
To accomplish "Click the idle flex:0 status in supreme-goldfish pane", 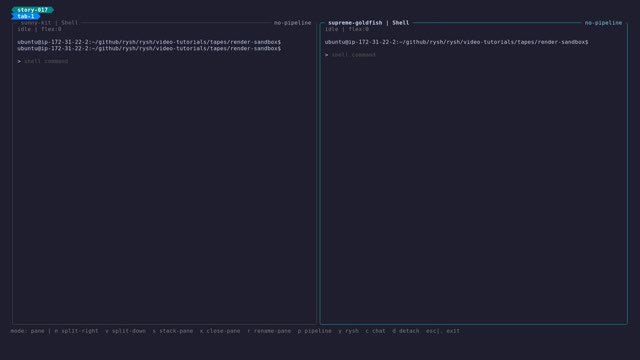I will click(347, 29).
